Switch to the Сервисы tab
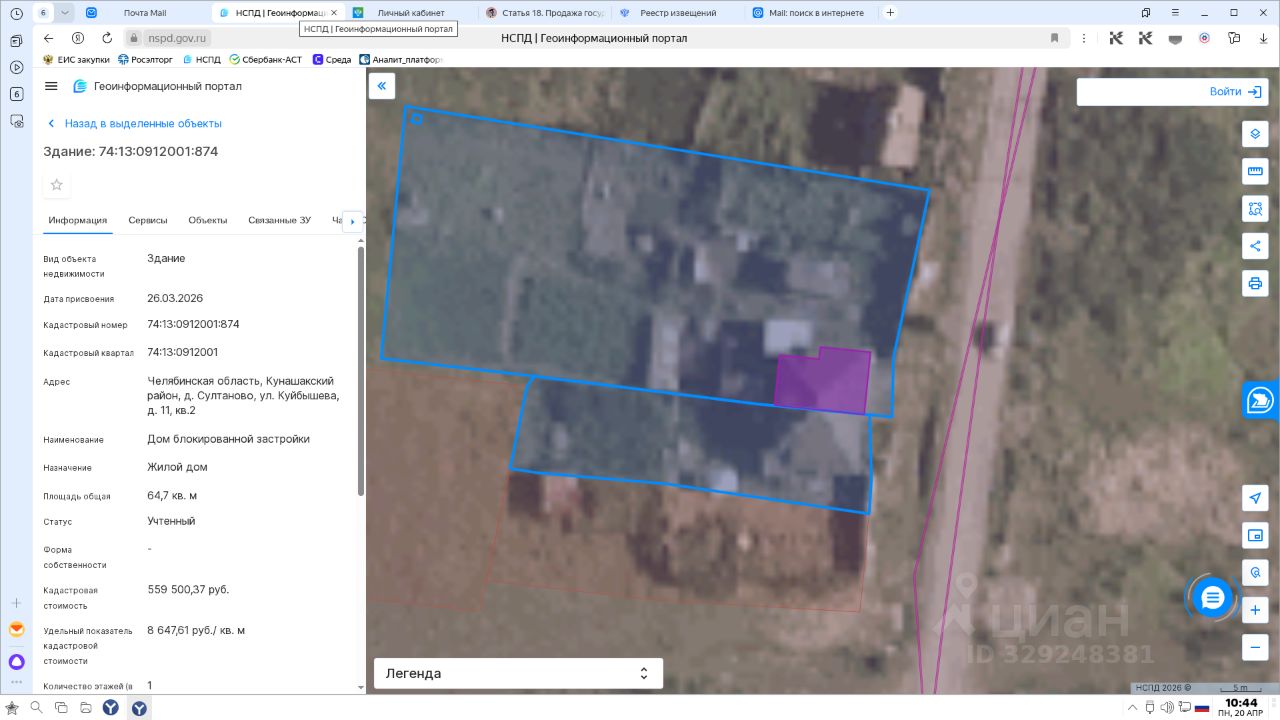This screenshot has width=1280, height=720. coord(148,220)
